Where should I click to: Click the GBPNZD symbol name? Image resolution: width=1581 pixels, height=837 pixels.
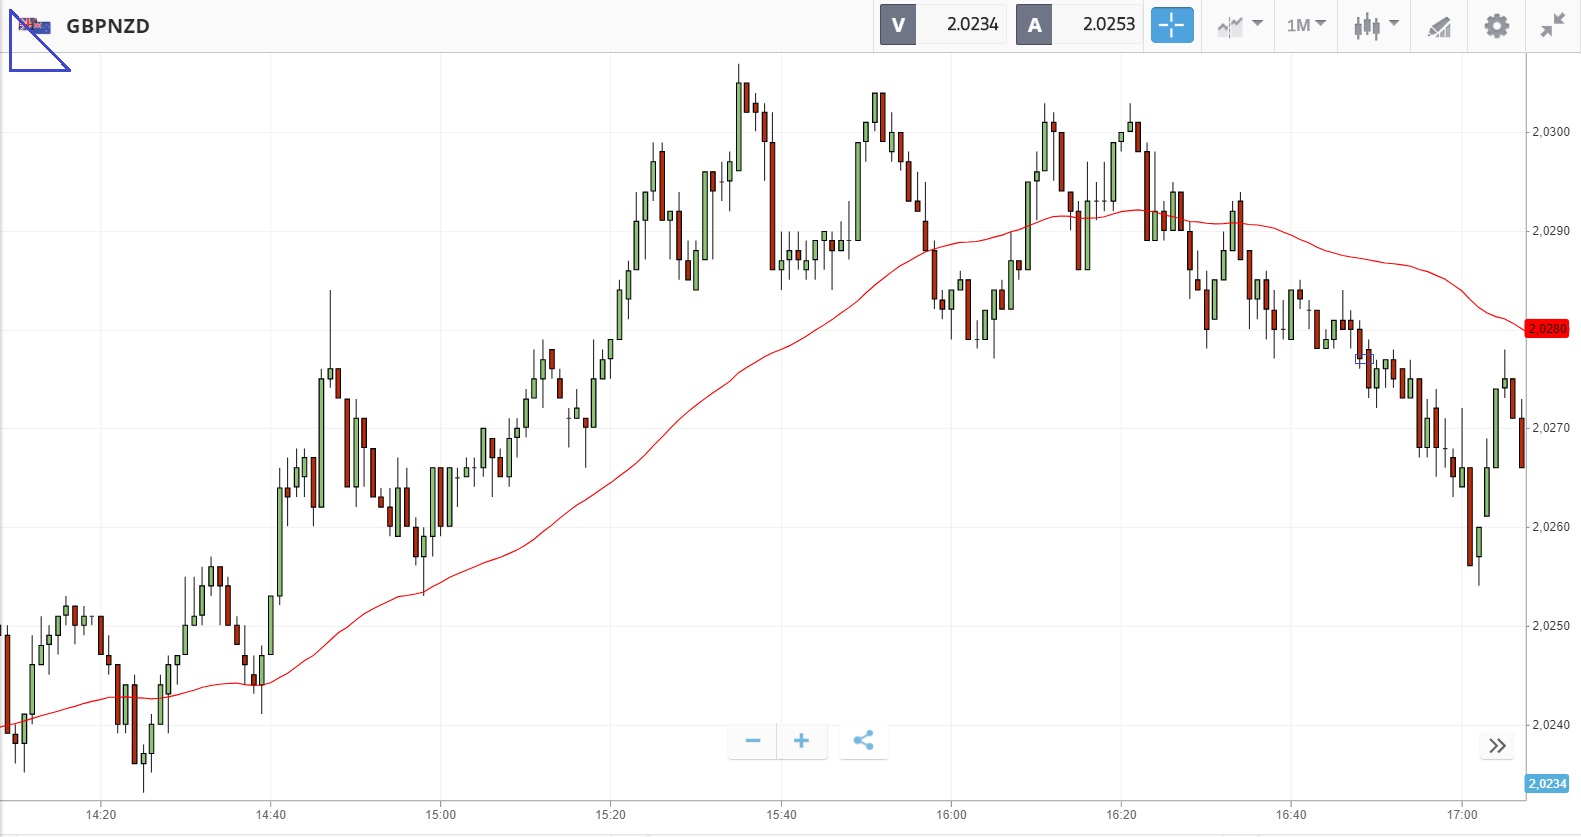(x=108, y=26)
